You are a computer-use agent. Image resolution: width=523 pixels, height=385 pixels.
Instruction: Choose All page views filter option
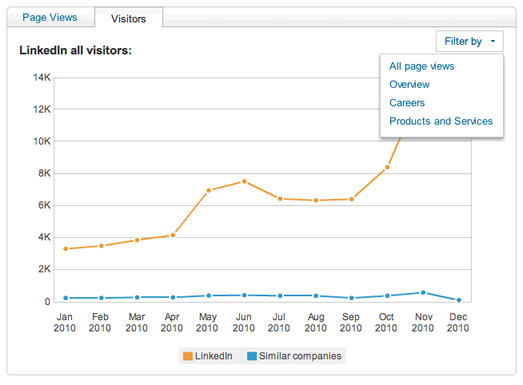click(422, 66)
